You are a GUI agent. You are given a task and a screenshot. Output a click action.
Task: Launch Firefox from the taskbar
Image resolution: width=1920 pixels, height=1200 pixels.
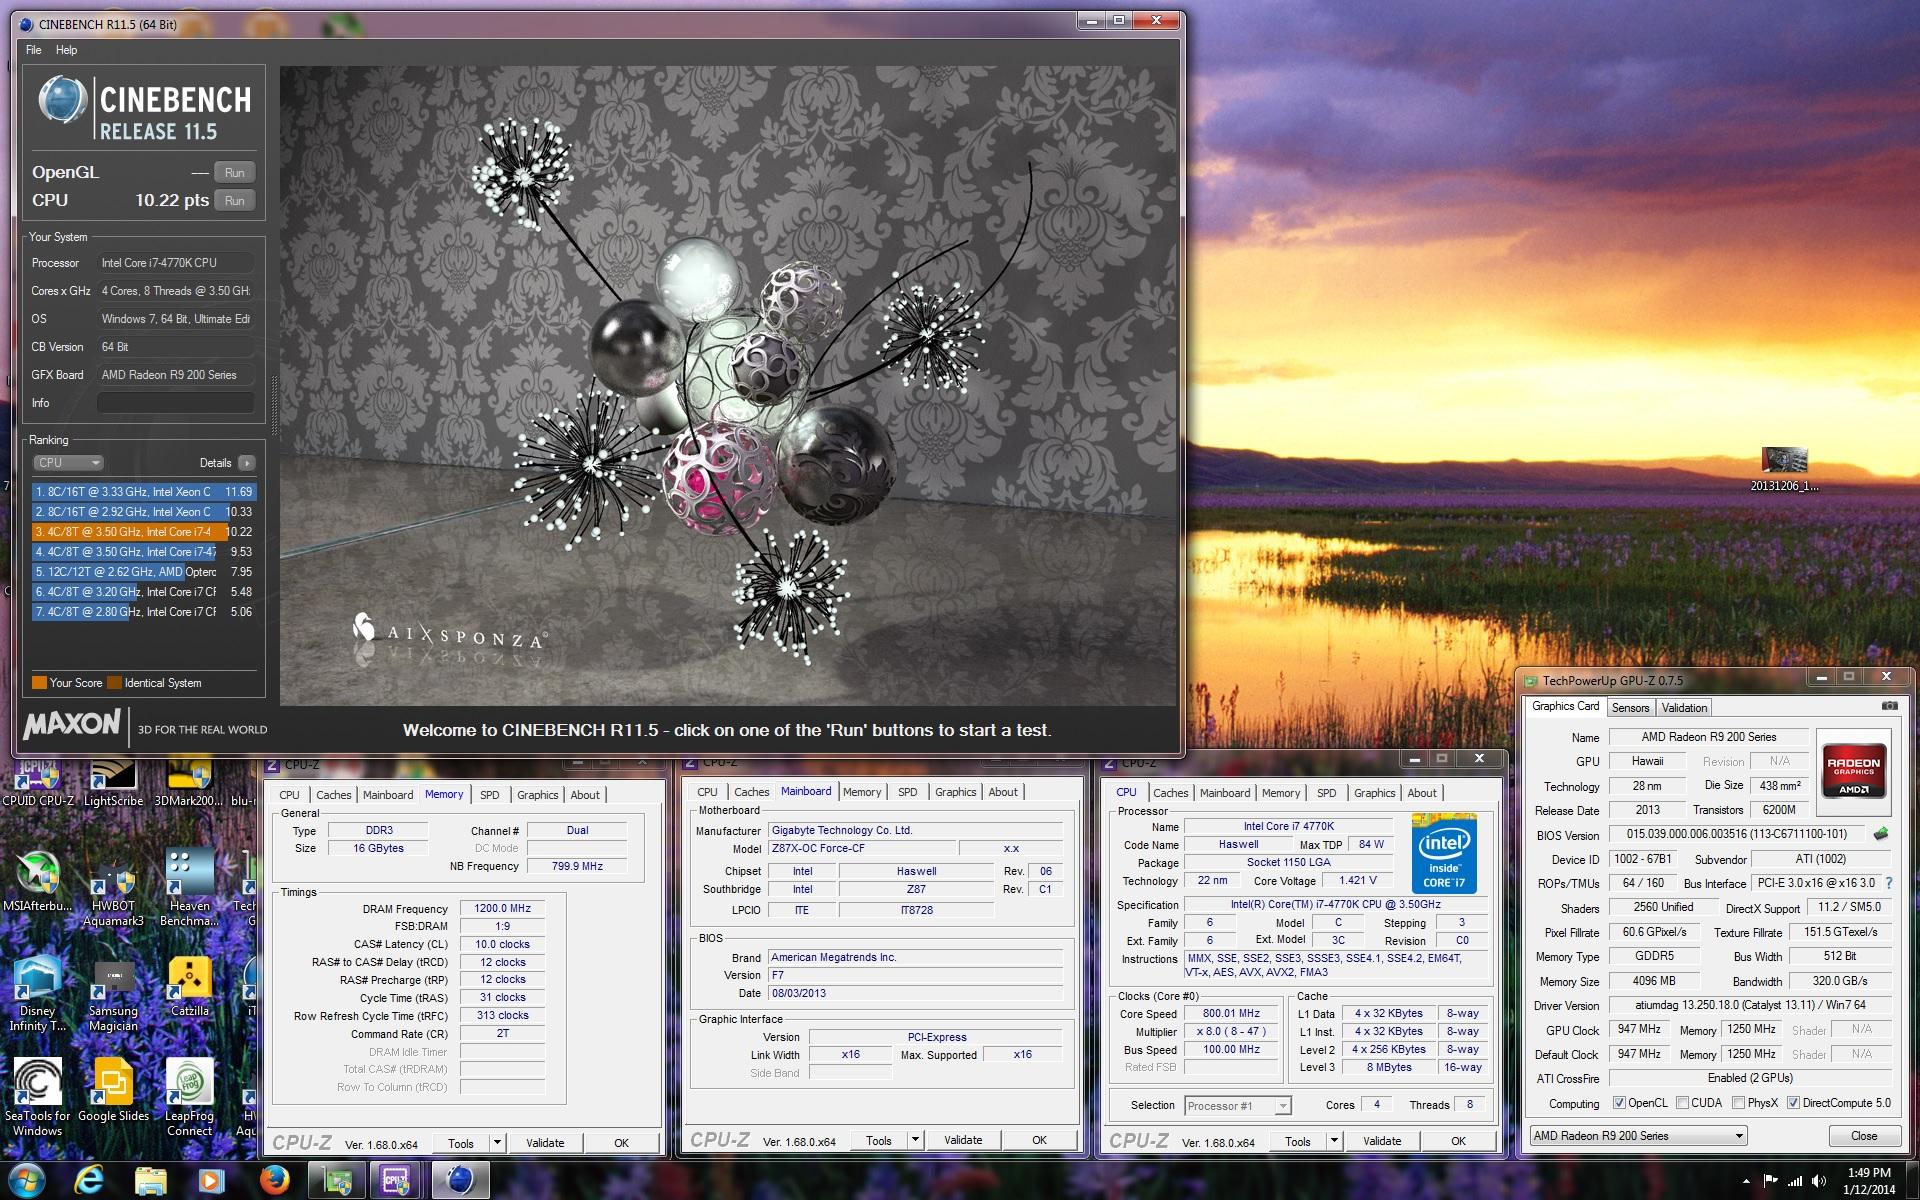pos(274,1180)
